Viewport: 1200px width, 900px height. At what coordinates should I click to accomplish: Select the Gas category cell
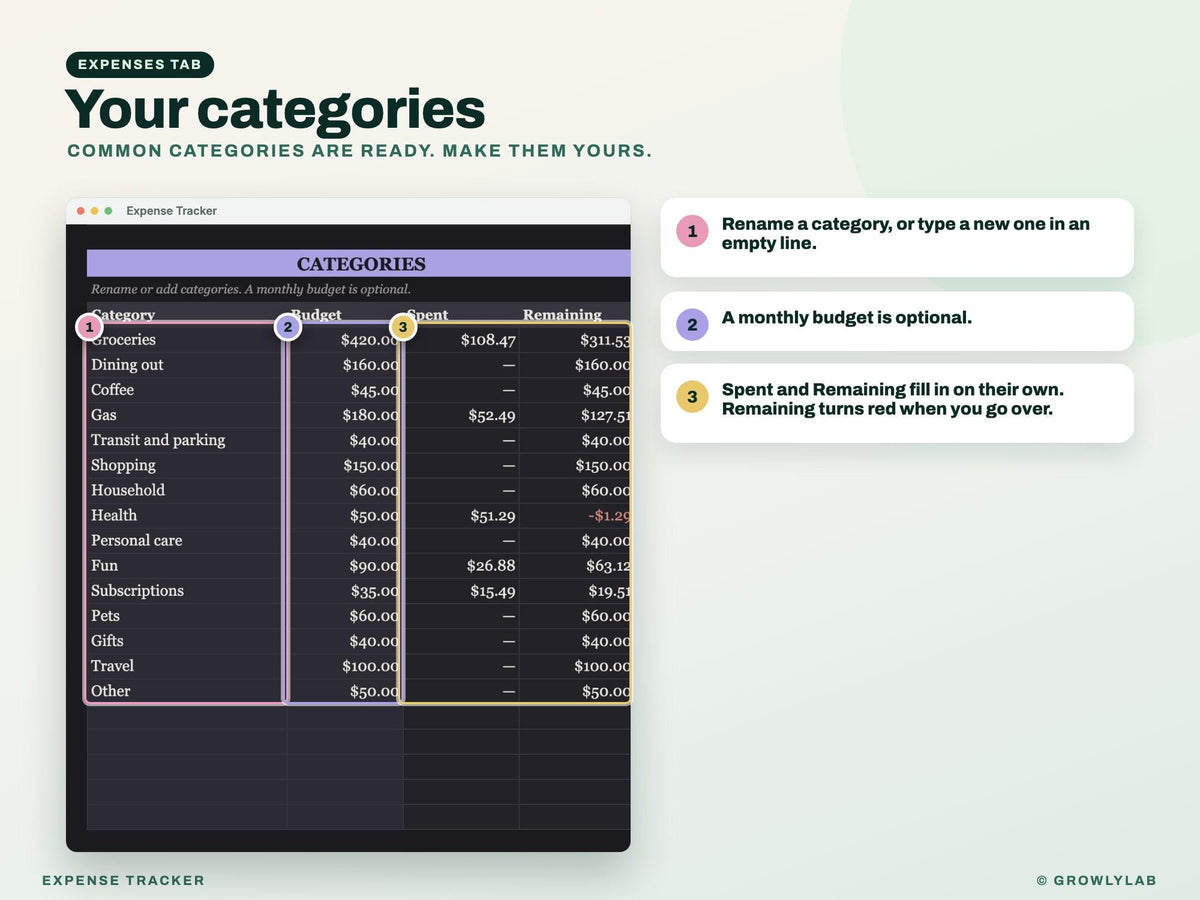[187, 415]
